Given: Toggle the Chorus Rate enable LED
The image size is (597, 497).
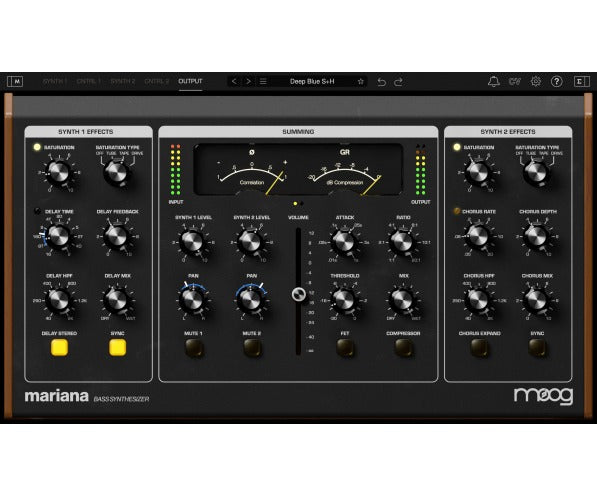Looking at the screenshot, I should pos(457,211).
